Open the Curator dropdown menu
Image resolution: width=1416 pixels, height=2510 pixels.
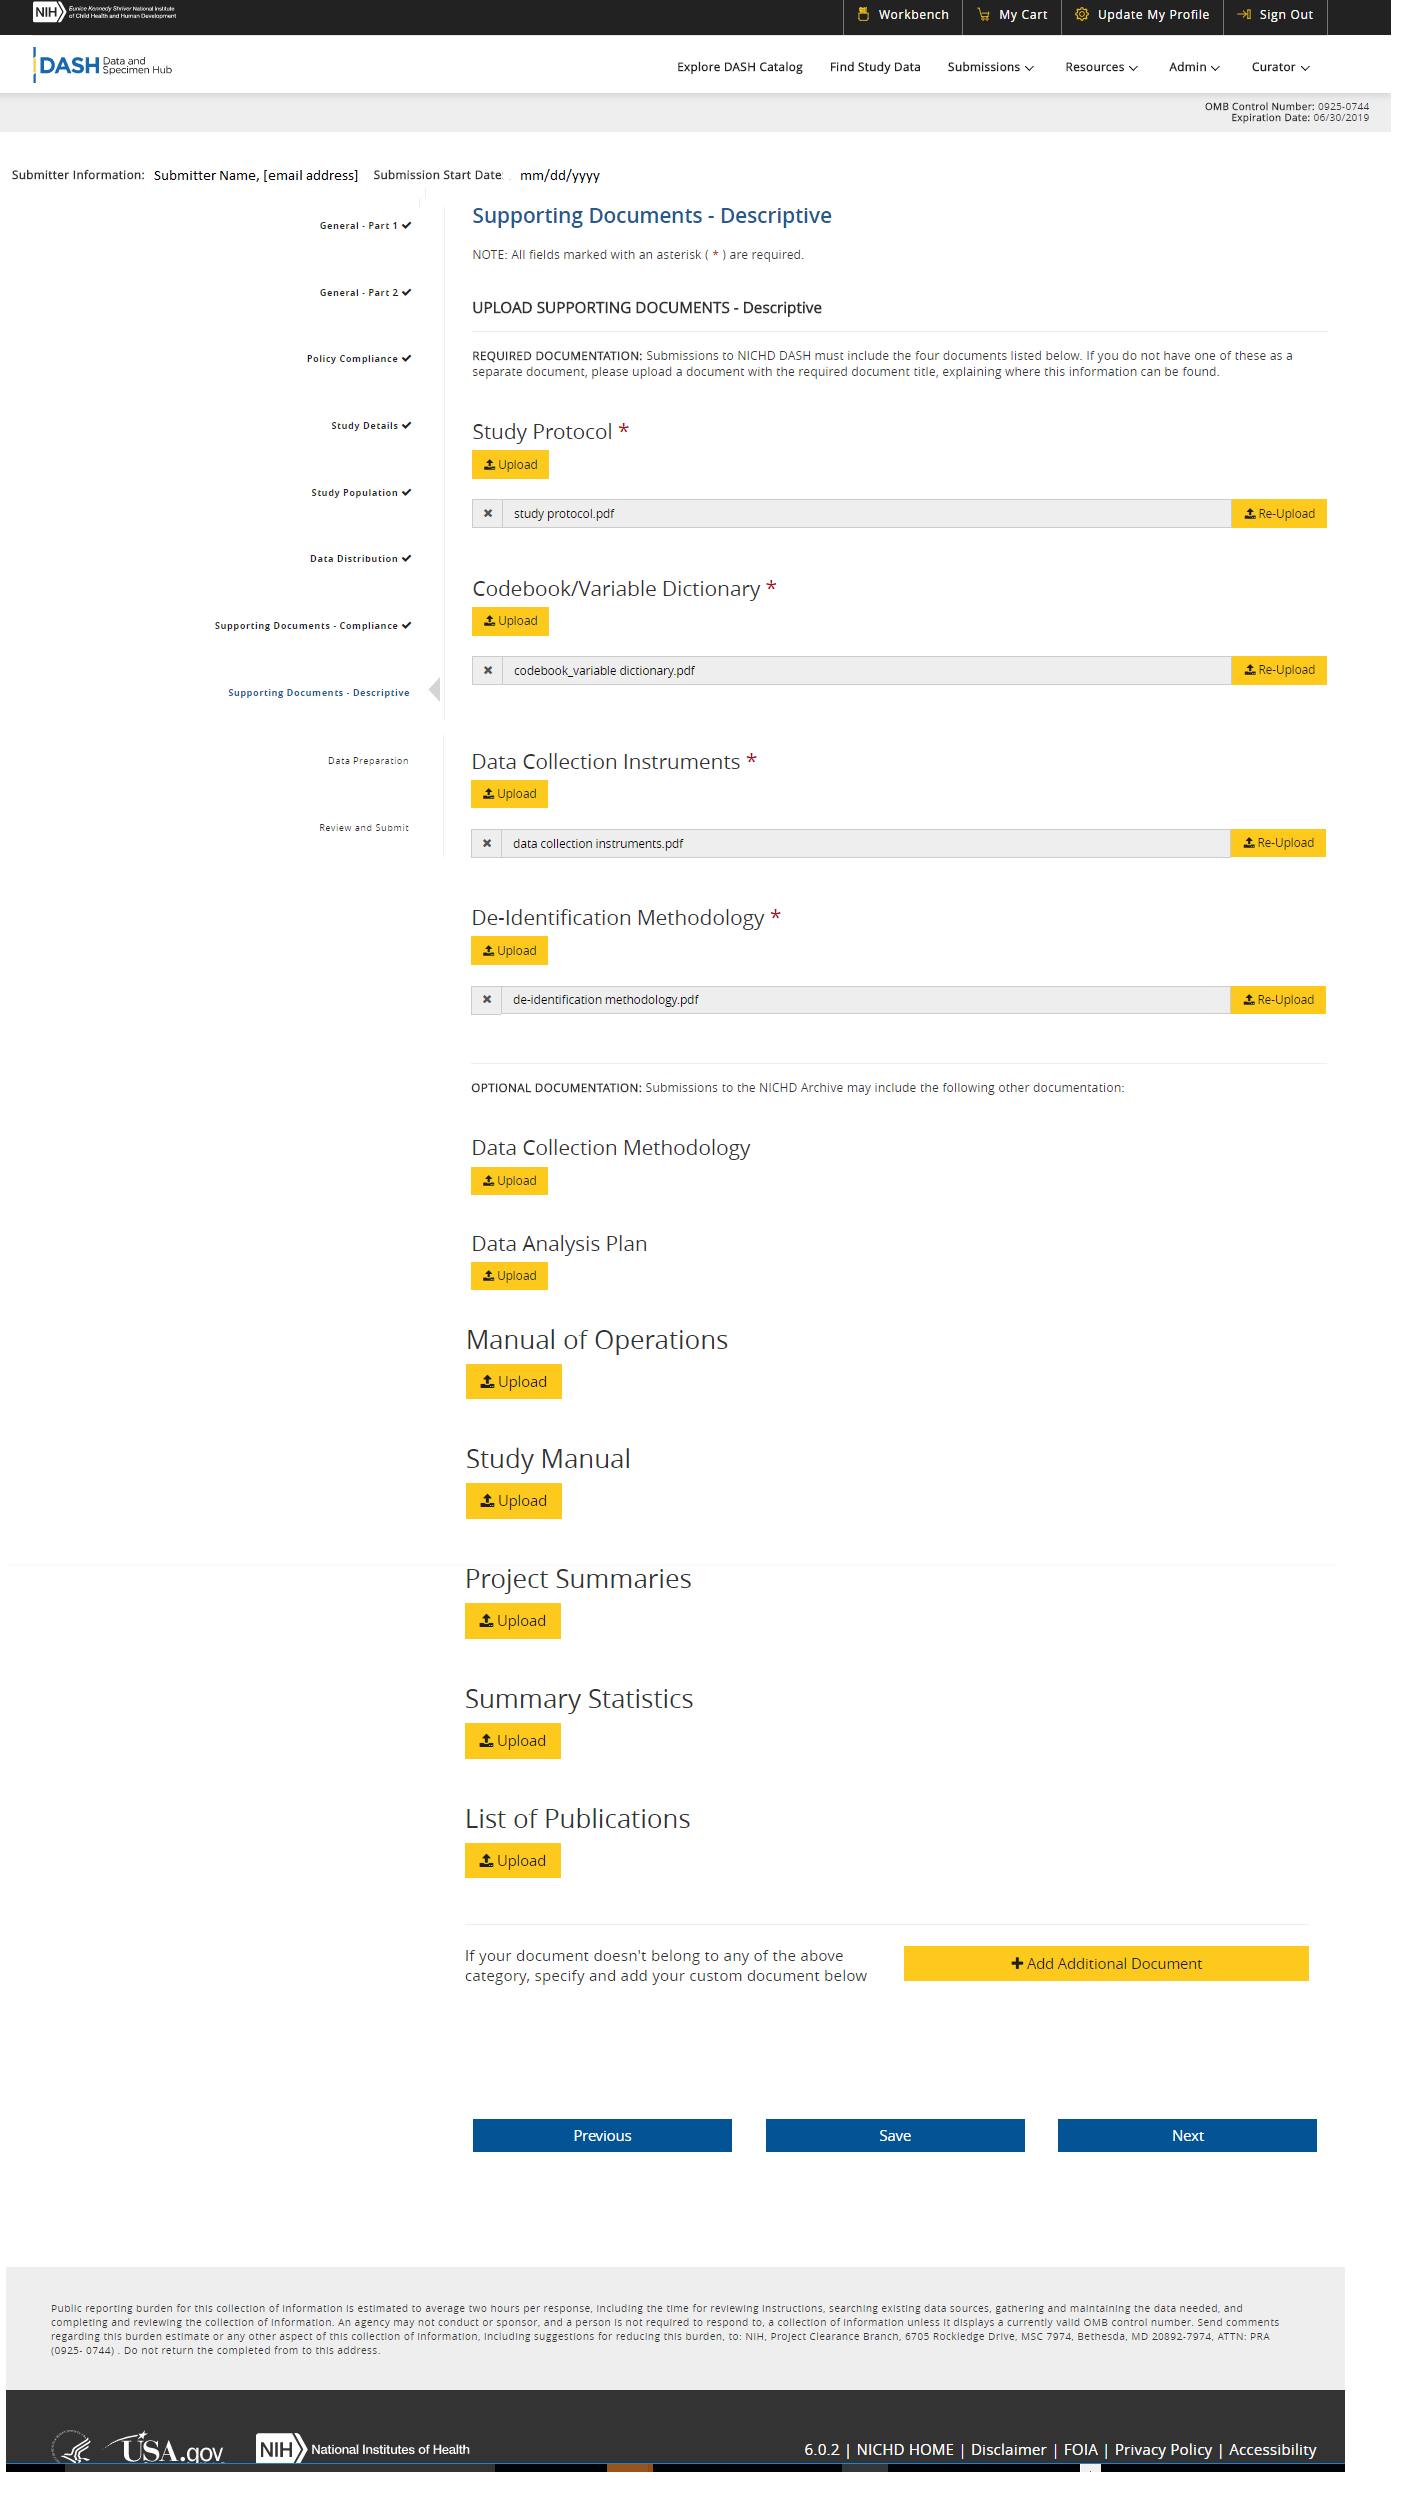coord(1280,67)
